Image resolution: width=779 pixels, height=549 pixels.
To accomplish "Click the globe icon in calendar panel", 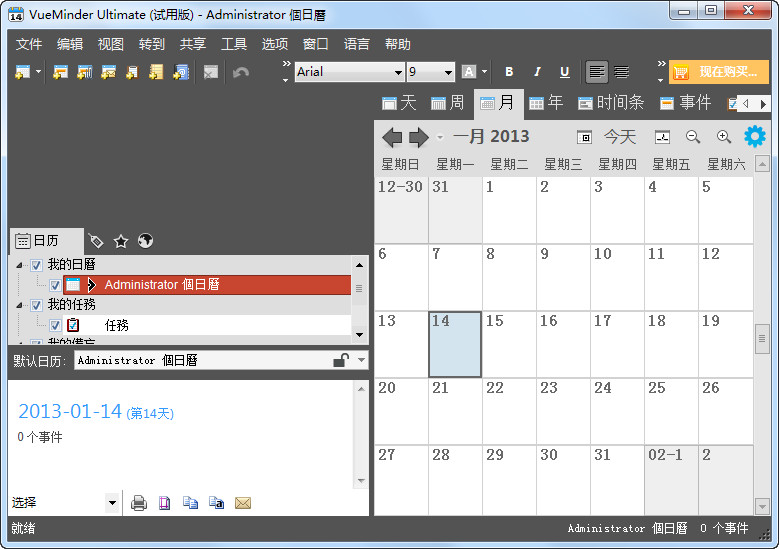I will coord(145,241).
